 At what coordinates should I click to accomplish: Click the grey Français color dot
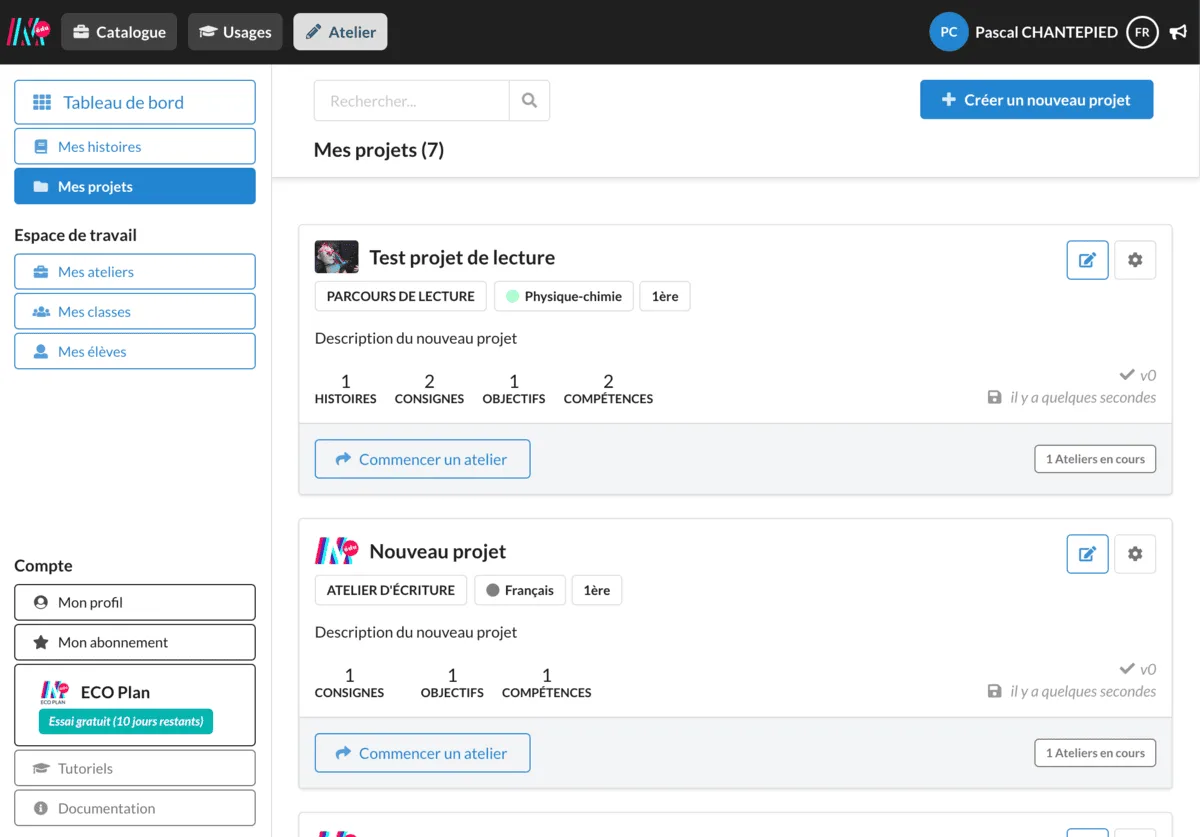[493, 590]
